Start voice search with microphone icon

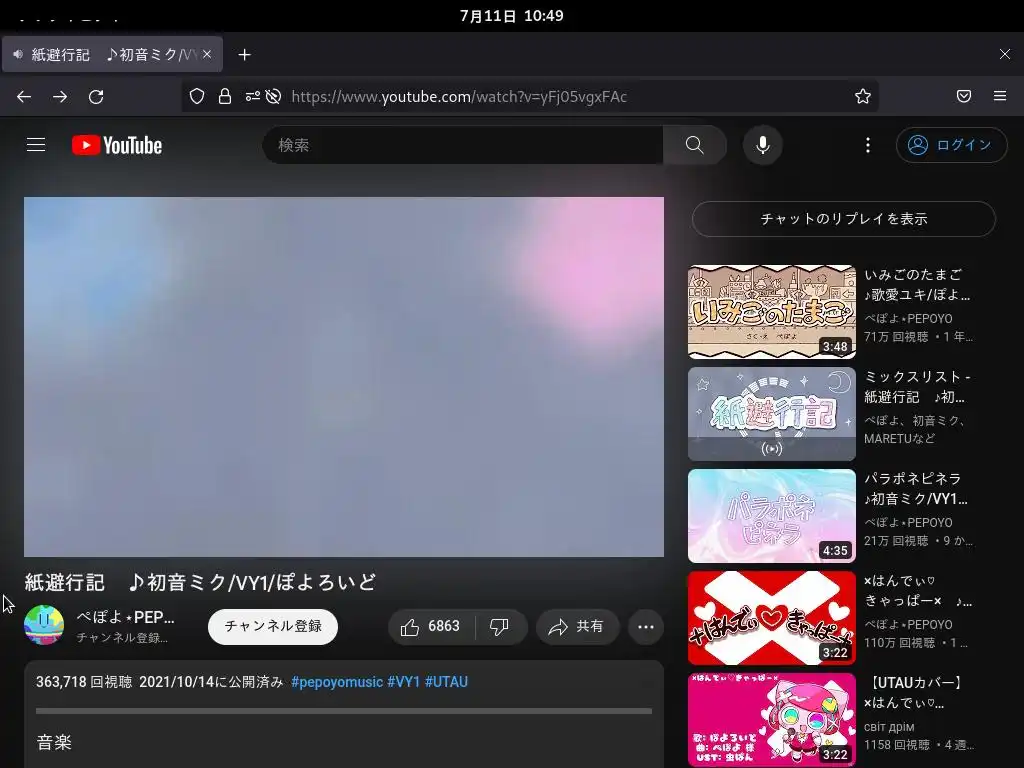(x=762, y=145)
